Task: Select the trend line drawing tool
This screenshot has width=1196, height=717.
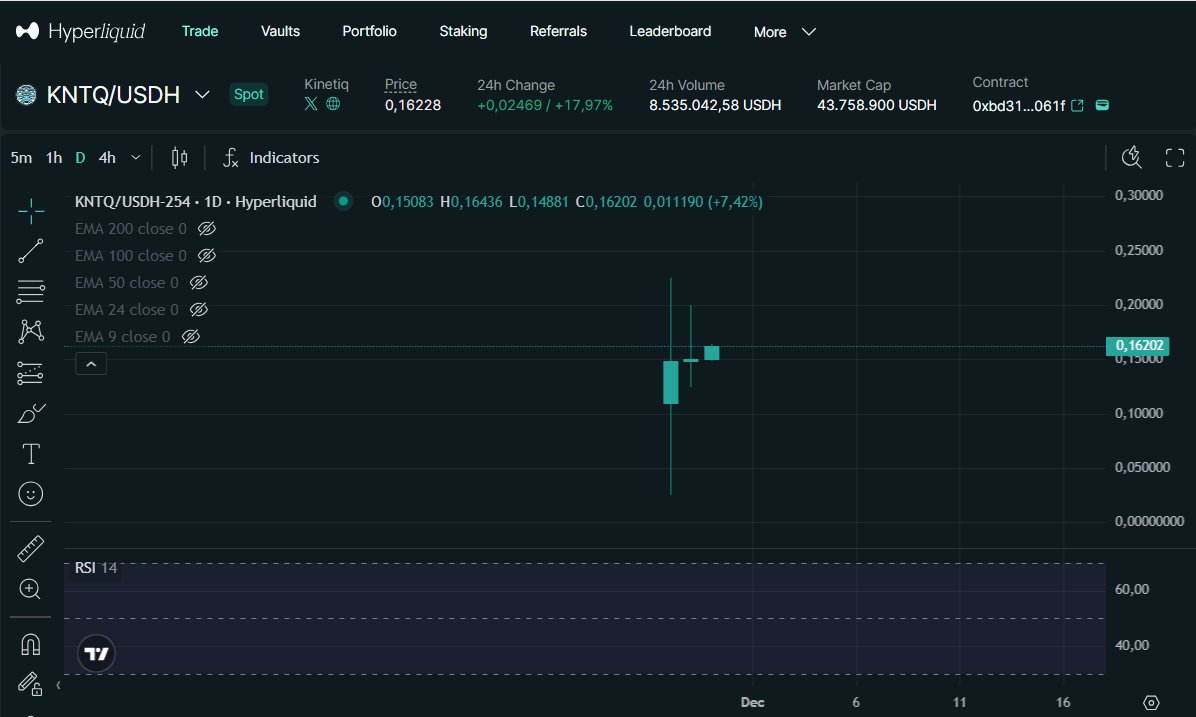Action: 31,251
